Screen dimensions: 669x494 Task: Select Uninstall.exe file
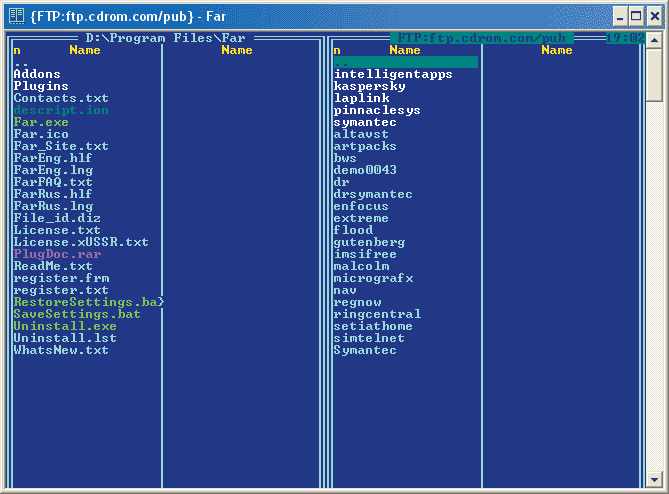click(x=65, y=326)
